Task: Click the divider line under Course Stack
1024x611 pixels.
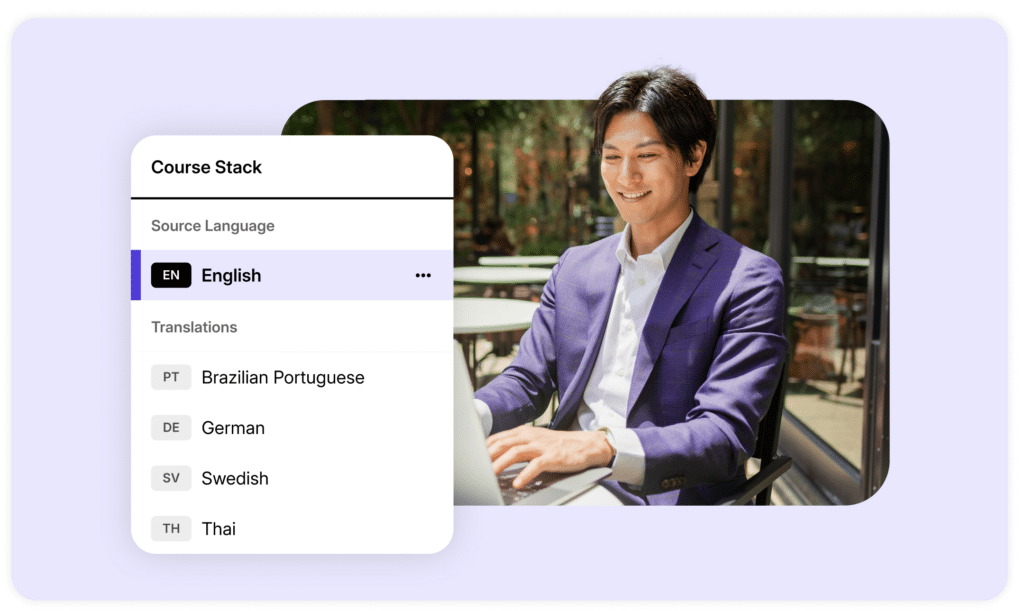Action: click(292, 198)
